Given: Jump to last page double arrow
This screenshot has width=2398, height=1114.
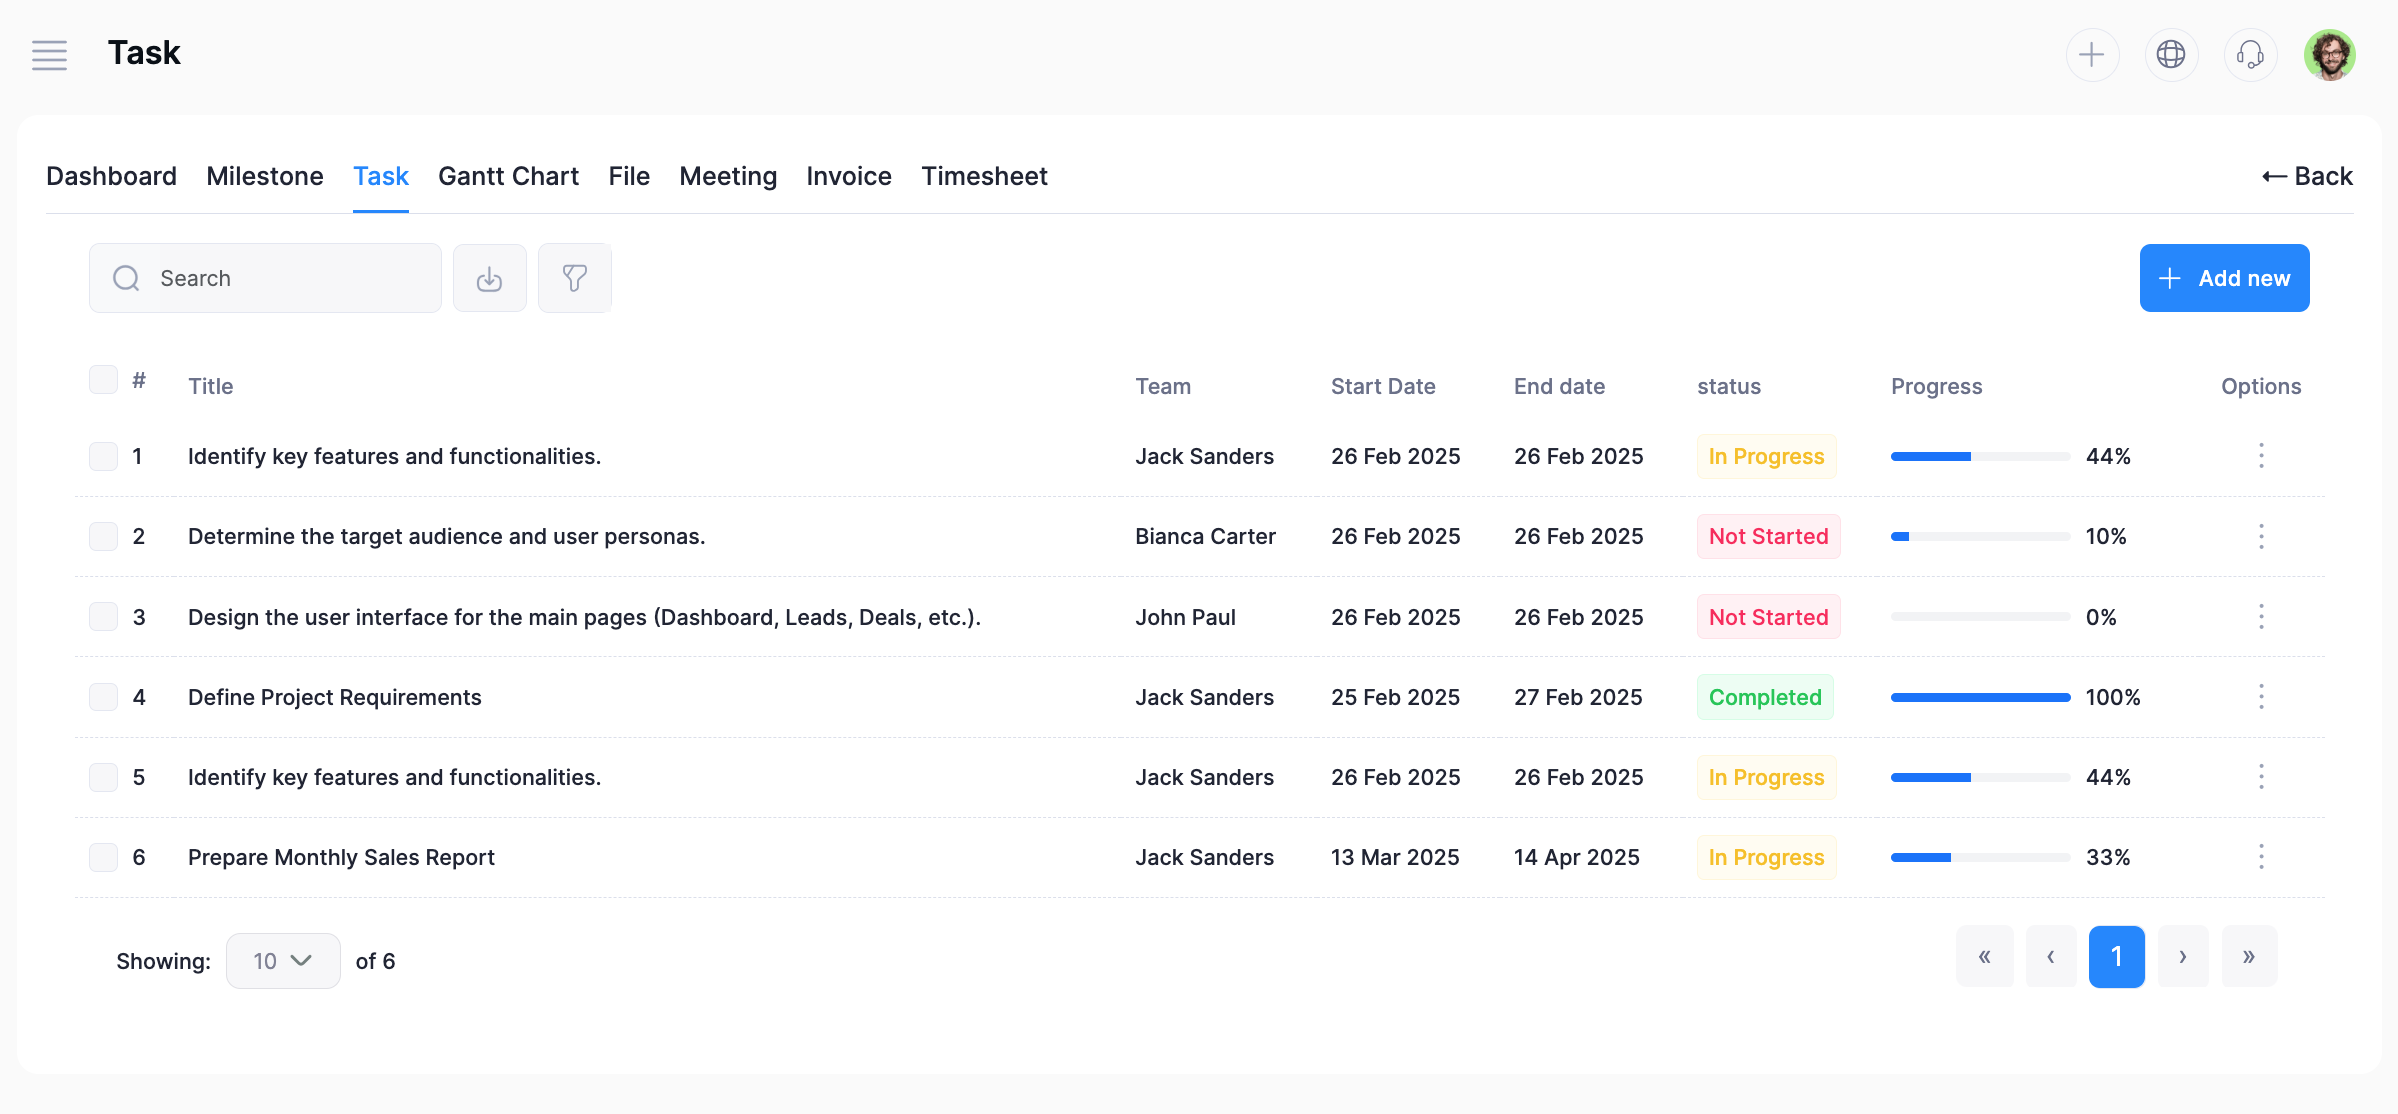Looking at the screenshot, I should tap(2248, 957).
